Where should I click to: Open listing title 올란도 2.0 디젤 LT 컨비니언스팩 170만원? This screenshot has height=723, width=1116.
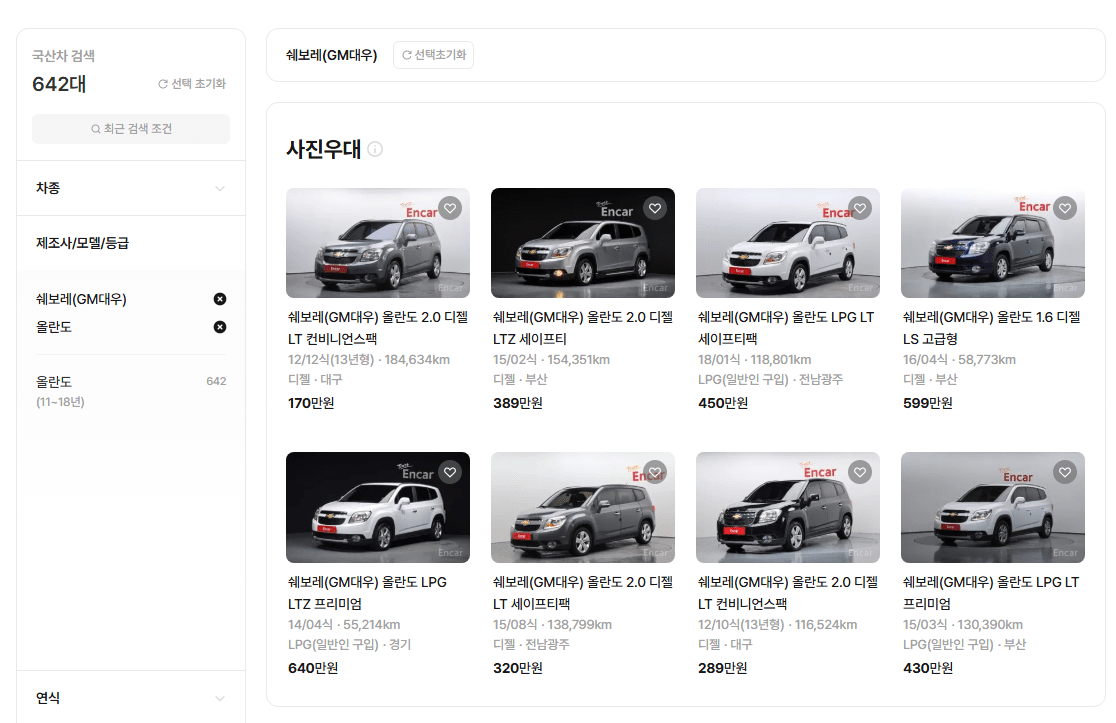pyautogui.click(x=378, y=328)
